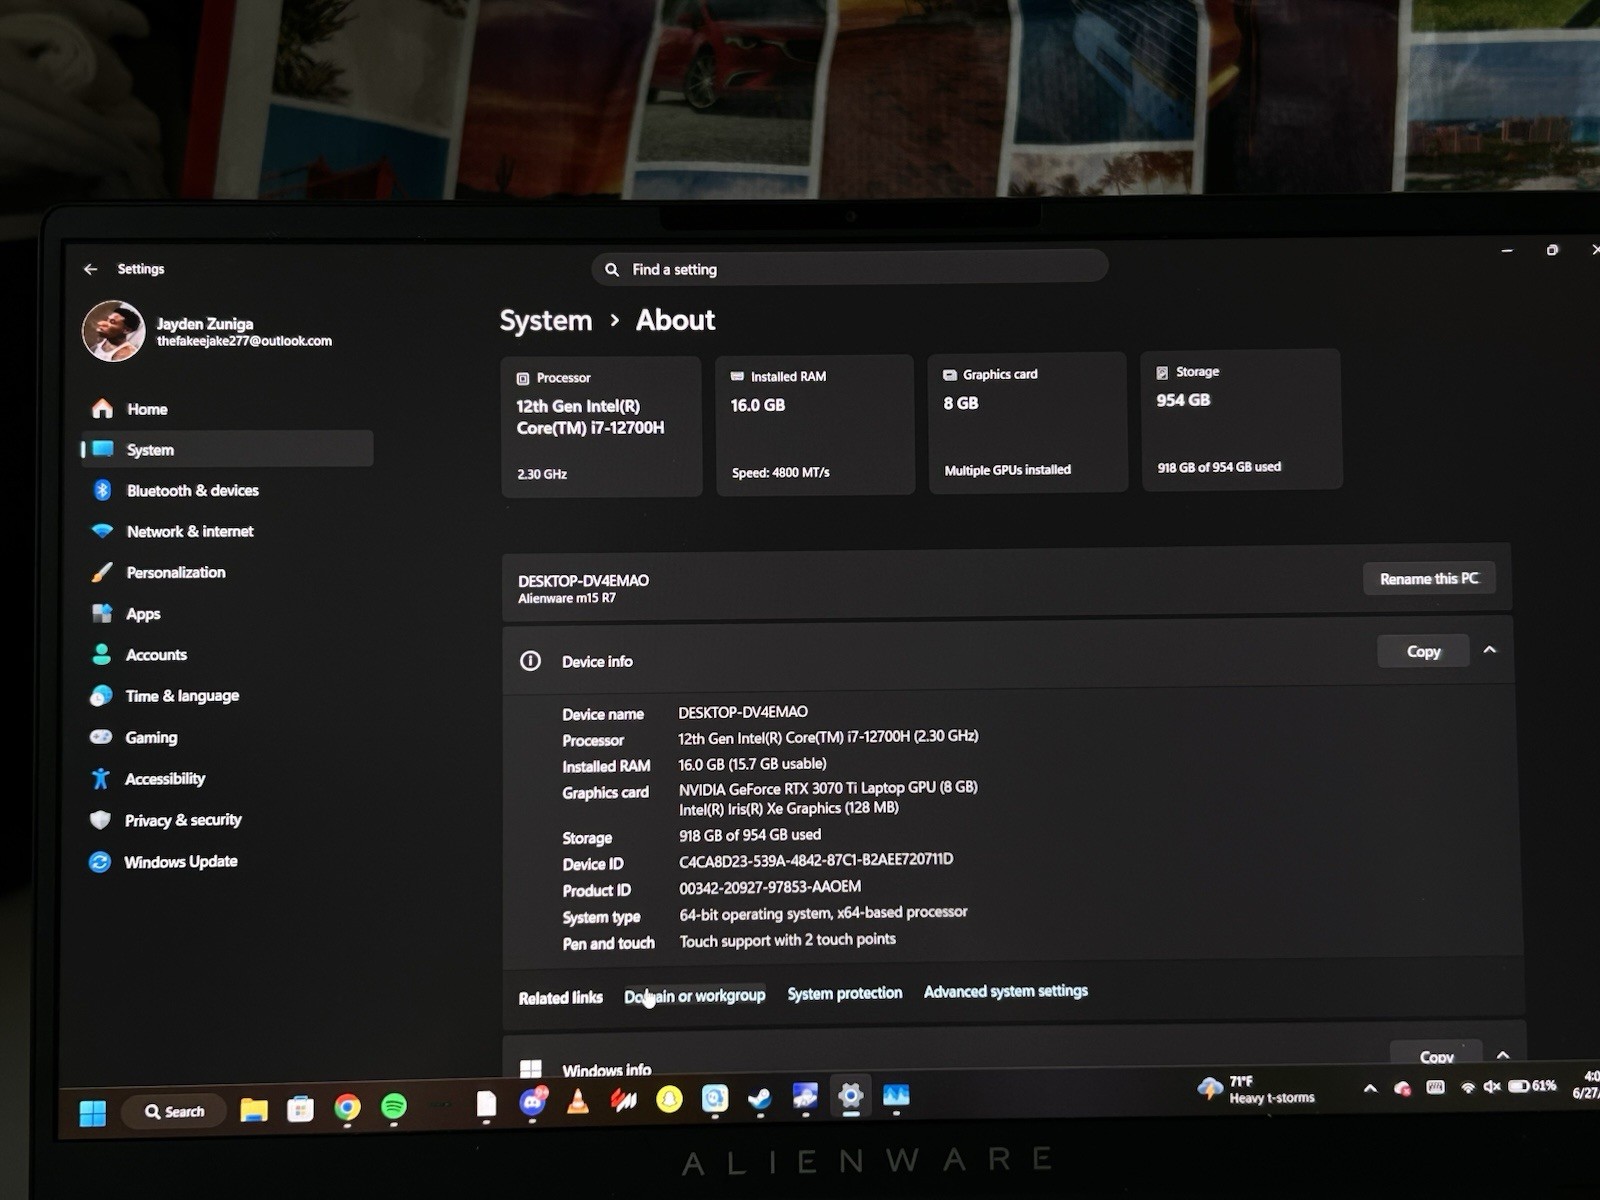Image resolution: width=1600 pixels, height=1200 pixels.
Task: Click the Gaming controller icon
Action: pos(101,737)
